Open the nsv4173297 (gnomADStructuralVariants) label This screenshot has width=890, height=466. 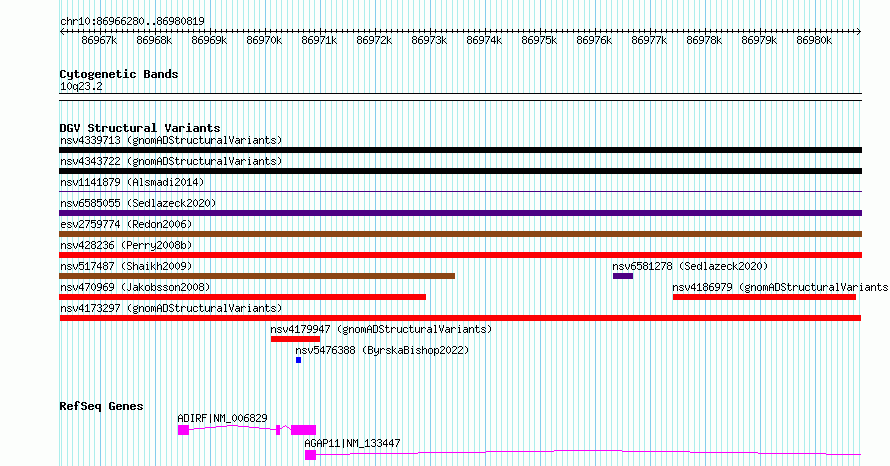pos(171,308)
